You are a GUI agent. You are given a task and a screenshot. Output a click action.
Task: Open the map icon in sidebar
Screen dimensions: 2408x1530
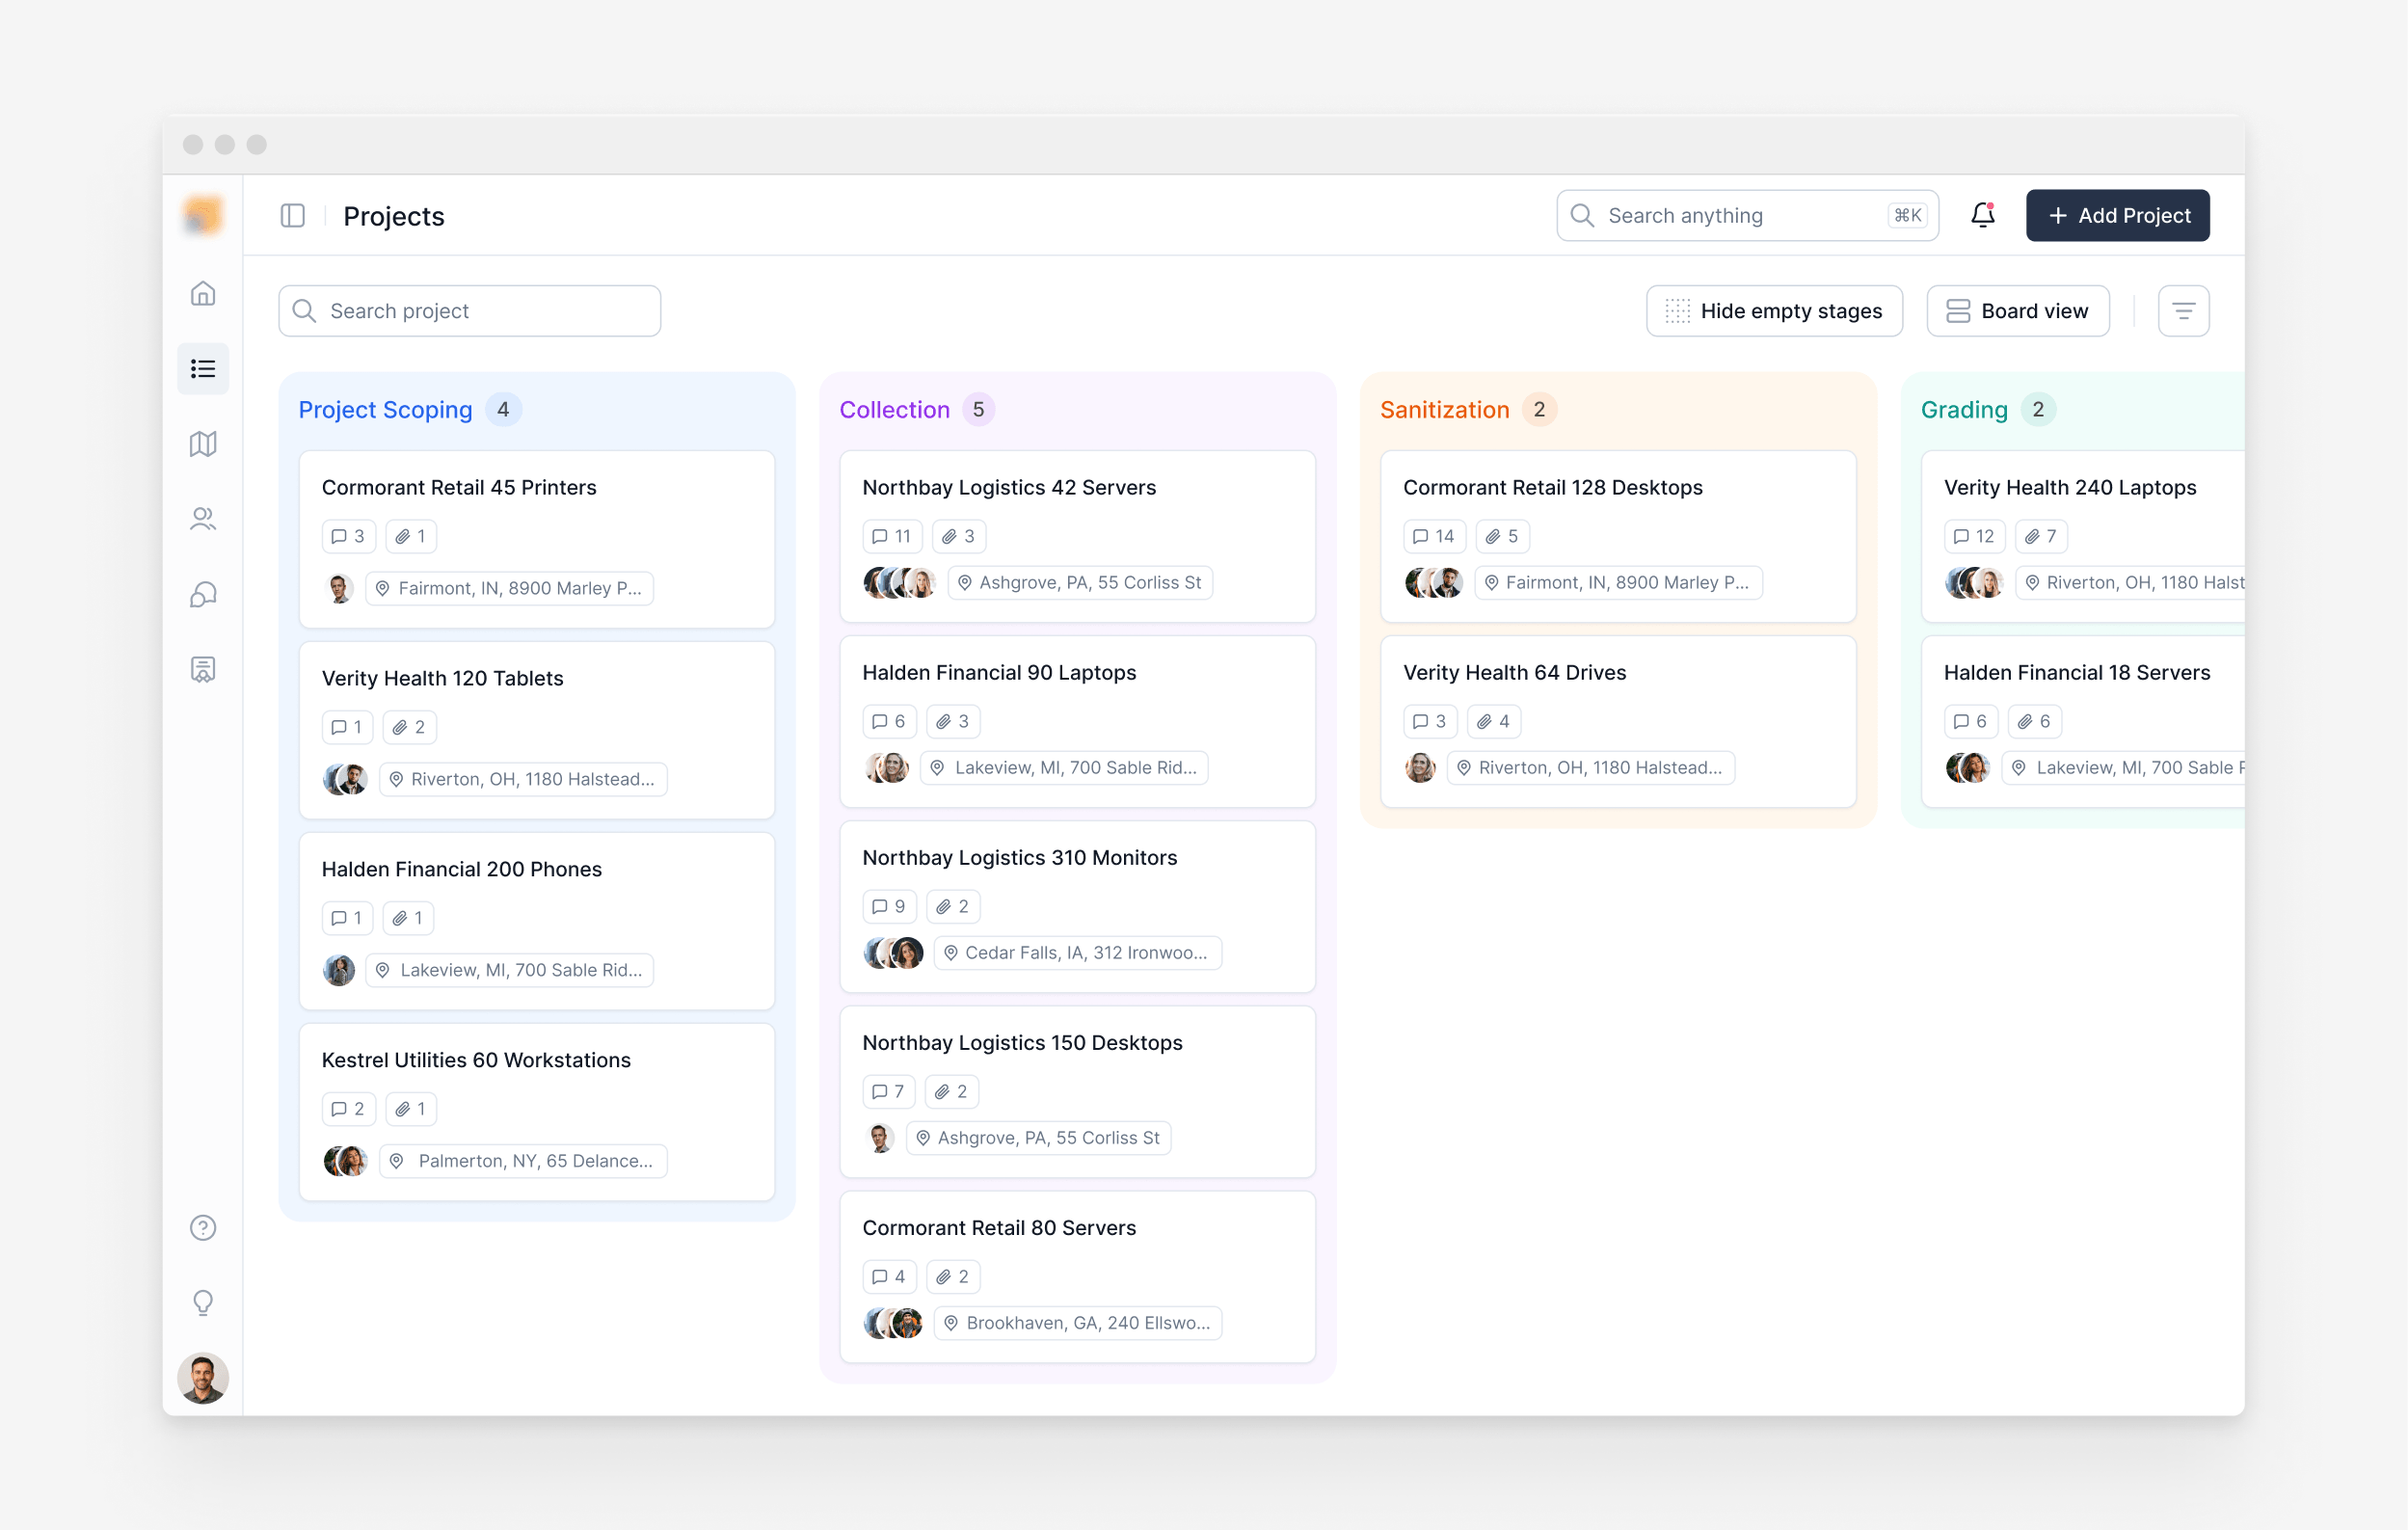[x=203, y=444]
